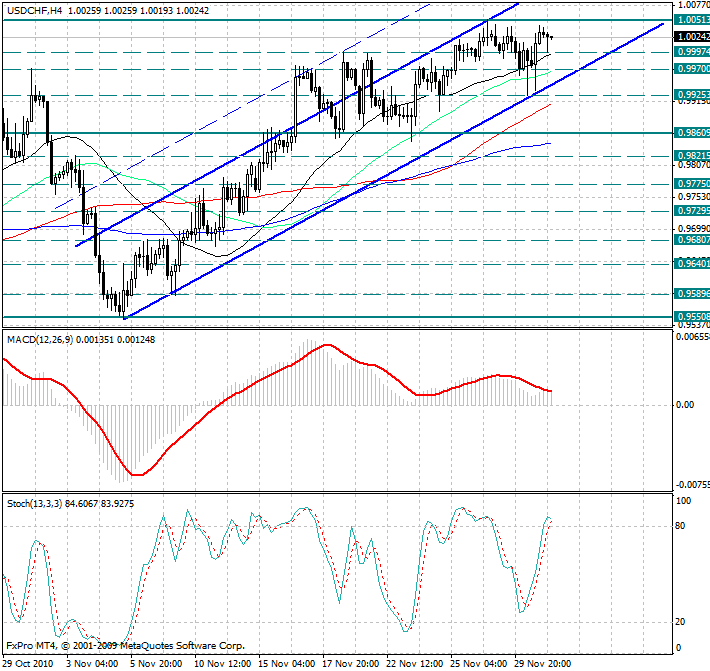Image resolution: width=710 pixels, height=671 pixels.
Task: Select the 3 Nov 04:00 time label
Action: [92, 664]
